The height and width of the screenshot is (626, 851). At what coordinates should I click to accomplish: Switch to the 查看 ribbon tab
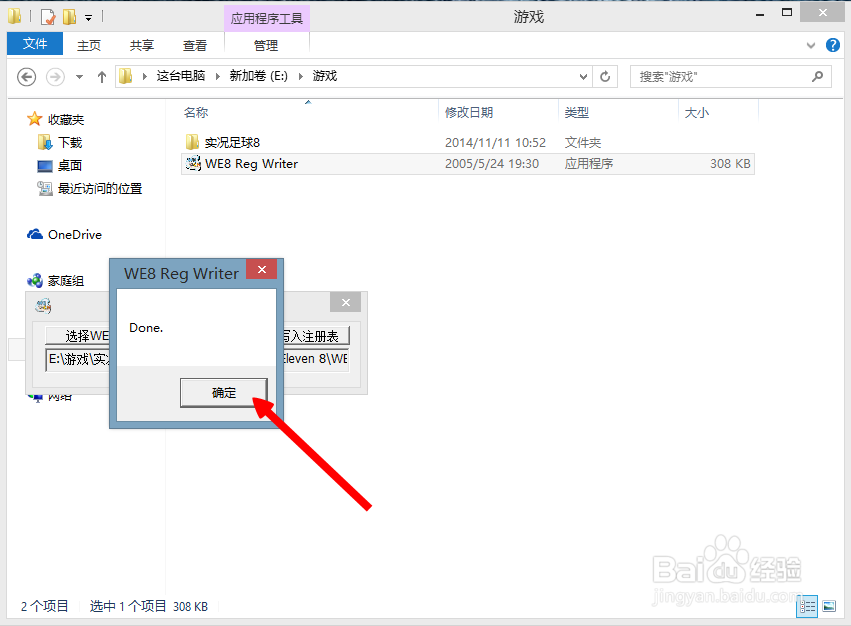pos(194,45)
